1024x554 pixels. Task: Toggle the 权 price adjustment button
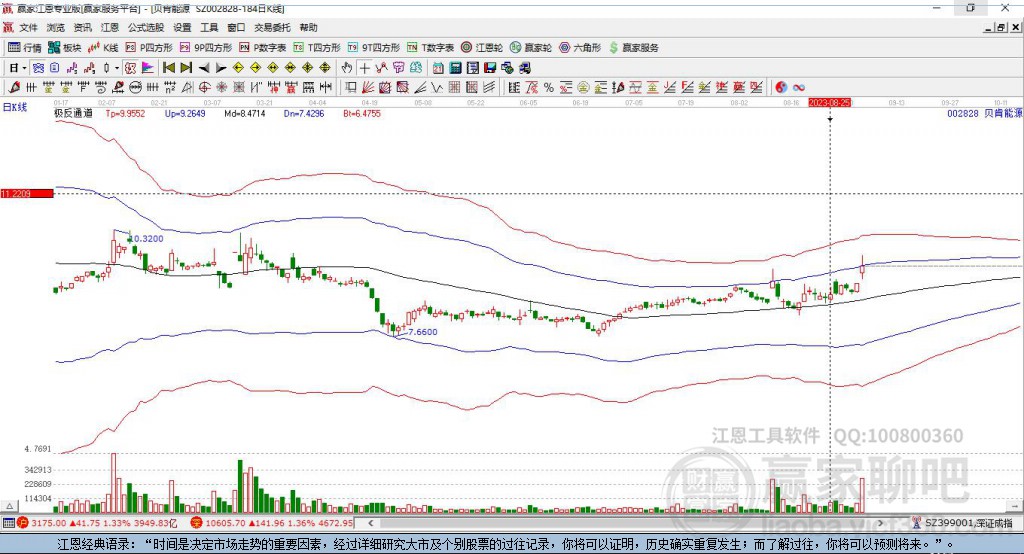131,68
